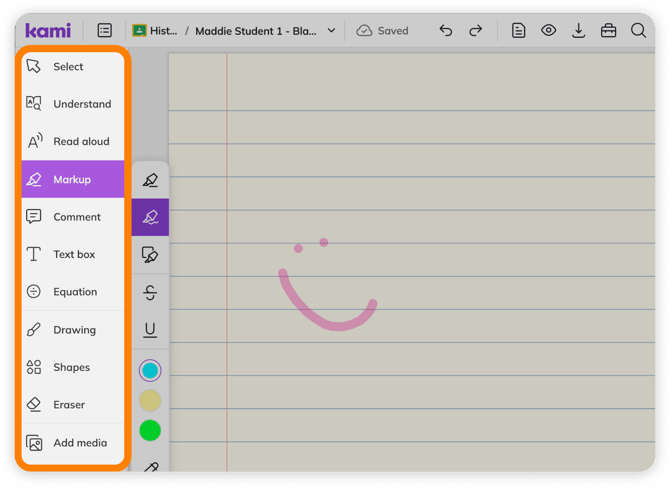The image size is (670, 488).
Task: Open the Shapes tool
Action: 73,367
